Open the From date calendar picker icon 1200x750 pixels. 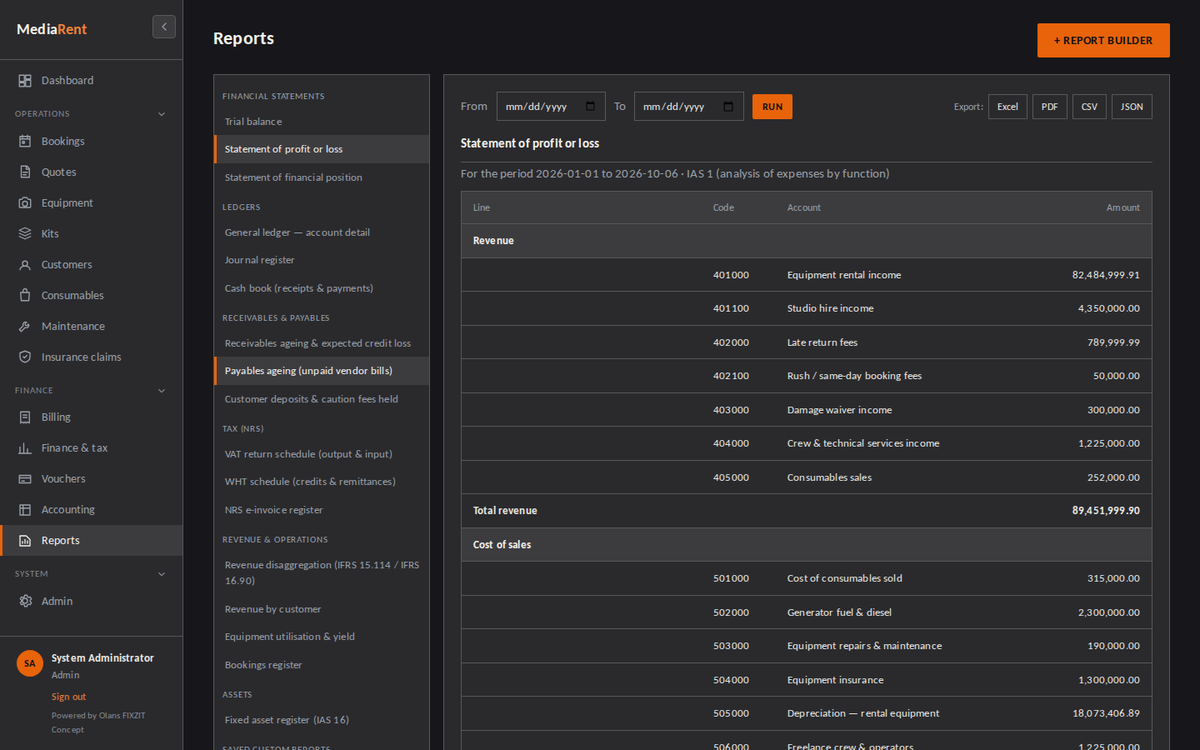pos(590,107)
